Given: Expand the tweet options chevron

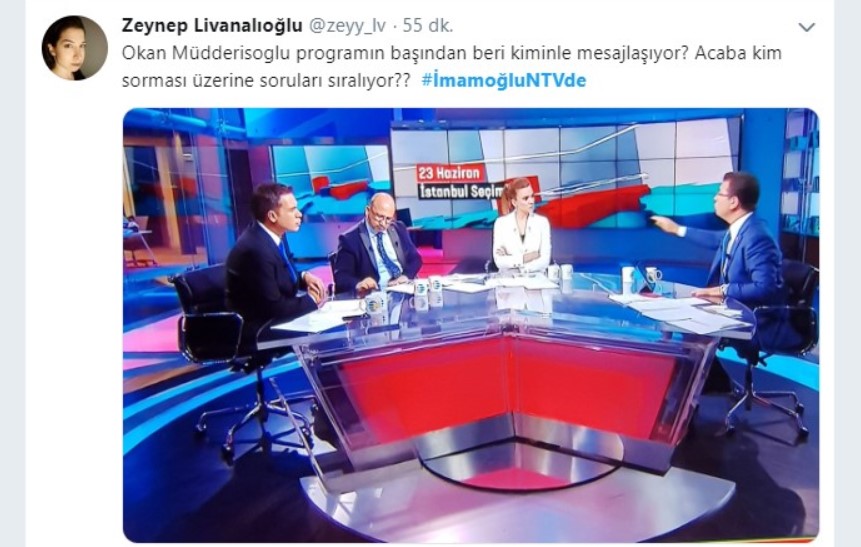Looking at the screenshot, I should coord(806,27).
